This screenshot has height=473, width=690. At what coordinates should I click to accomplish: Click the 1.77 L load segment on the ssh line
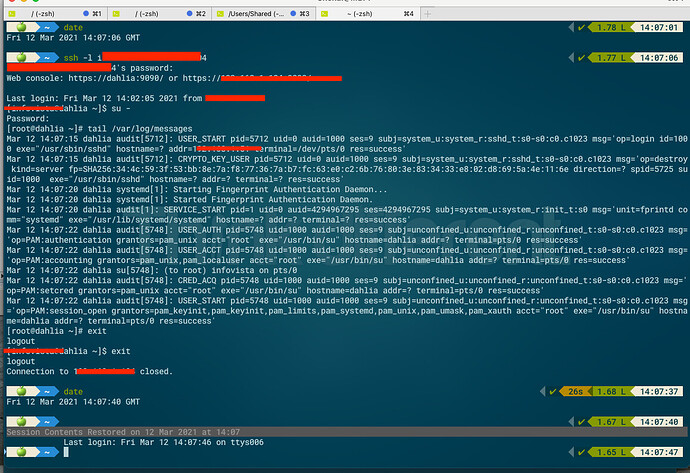click(x=609, y=59)
